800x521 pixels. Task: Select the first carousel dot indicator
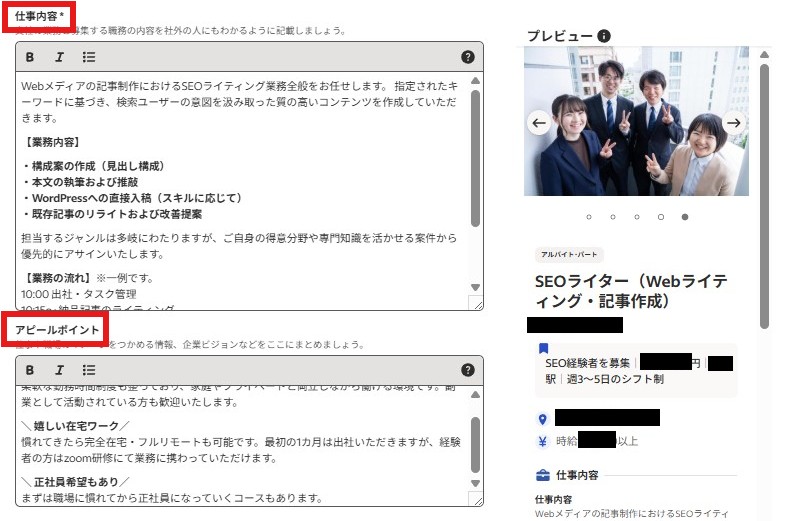pyautogui.click(x=588, y=216)
